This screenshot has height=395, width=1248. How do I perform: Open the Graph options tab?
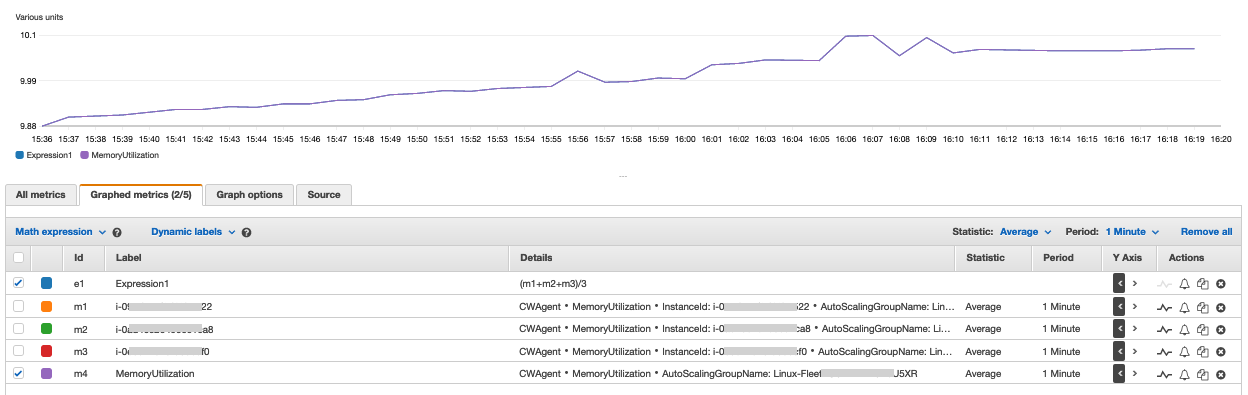pyautogui.click(x=249, y=195)
